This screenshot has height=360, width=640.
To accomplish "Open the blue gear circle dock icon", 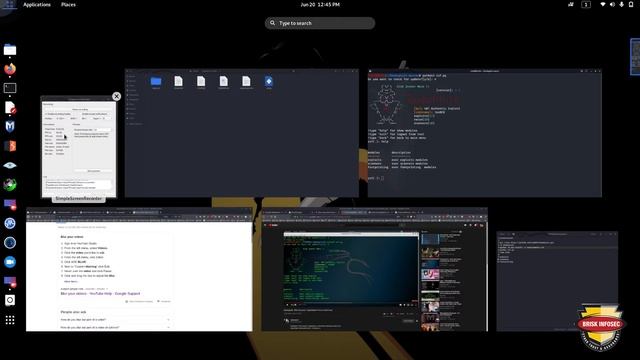I will coord(10,223).
